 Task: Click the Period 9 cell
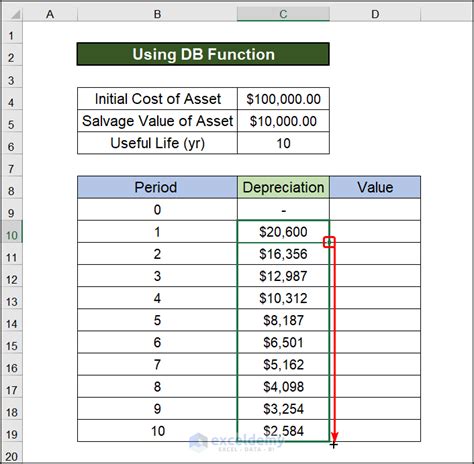pos(157,409)
